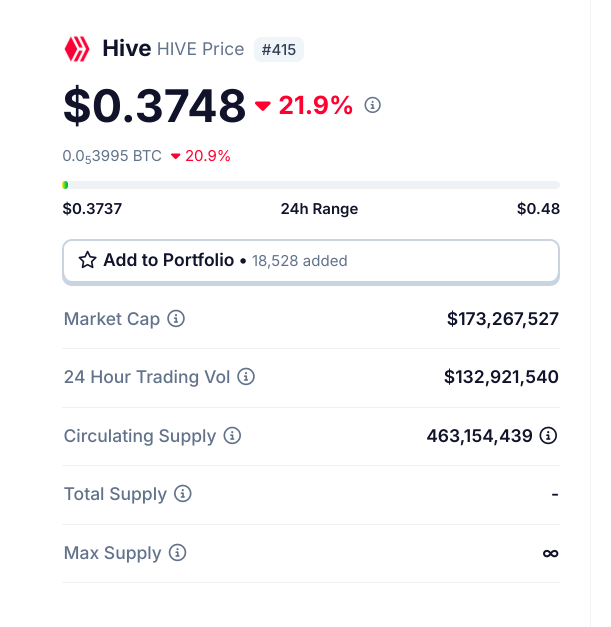This screenshot has width=611, height=627.
Task: Click the Max Supply info icon
Action: click(x=178, y=553)
